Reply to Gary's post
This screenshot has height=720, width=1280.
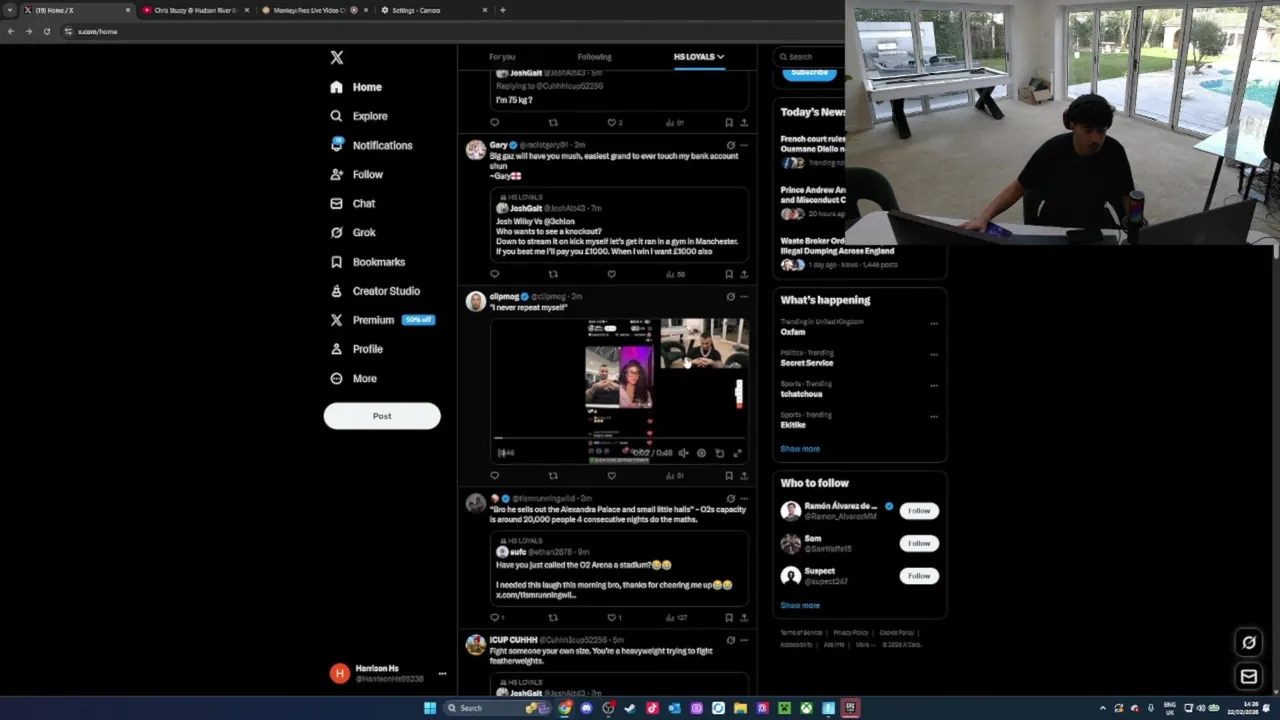[x=494, y=274]
